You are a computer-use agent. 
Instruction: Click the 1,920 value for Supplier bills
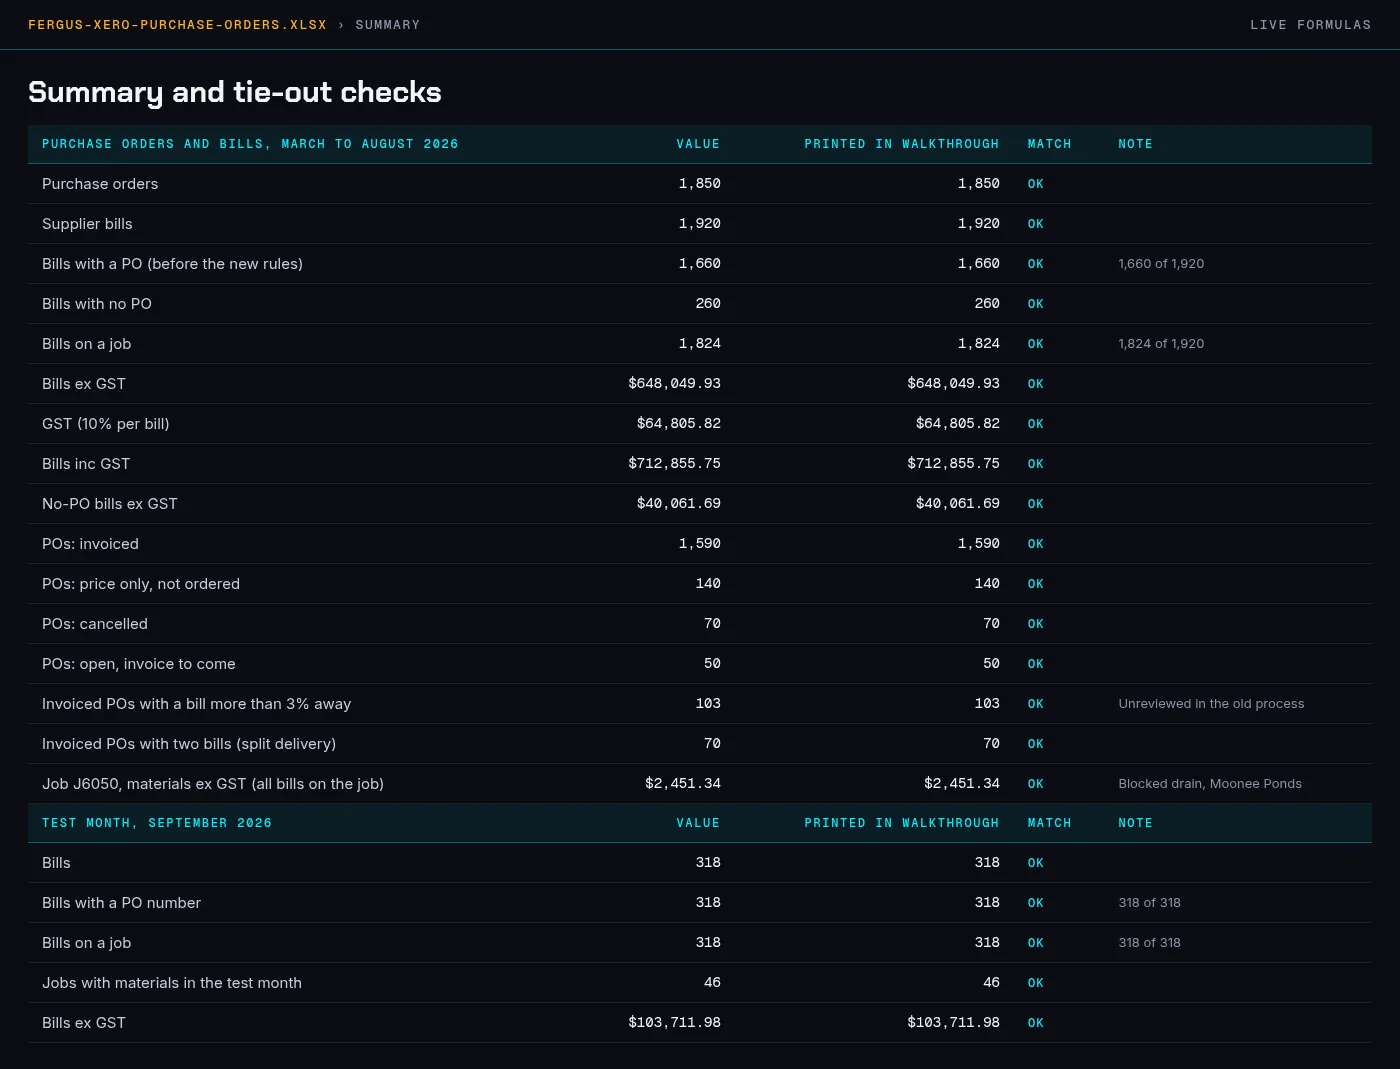coord(700,224)
